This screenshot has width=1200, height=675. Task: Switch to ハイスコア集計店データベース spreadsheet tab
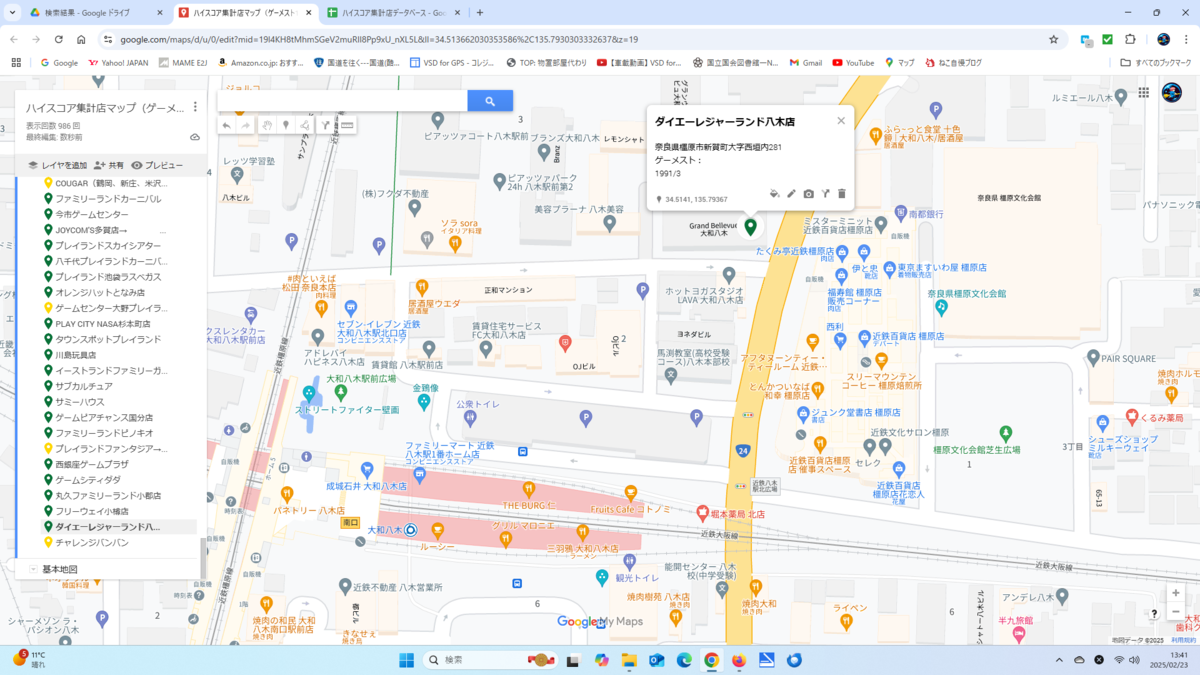click(393, 13)
